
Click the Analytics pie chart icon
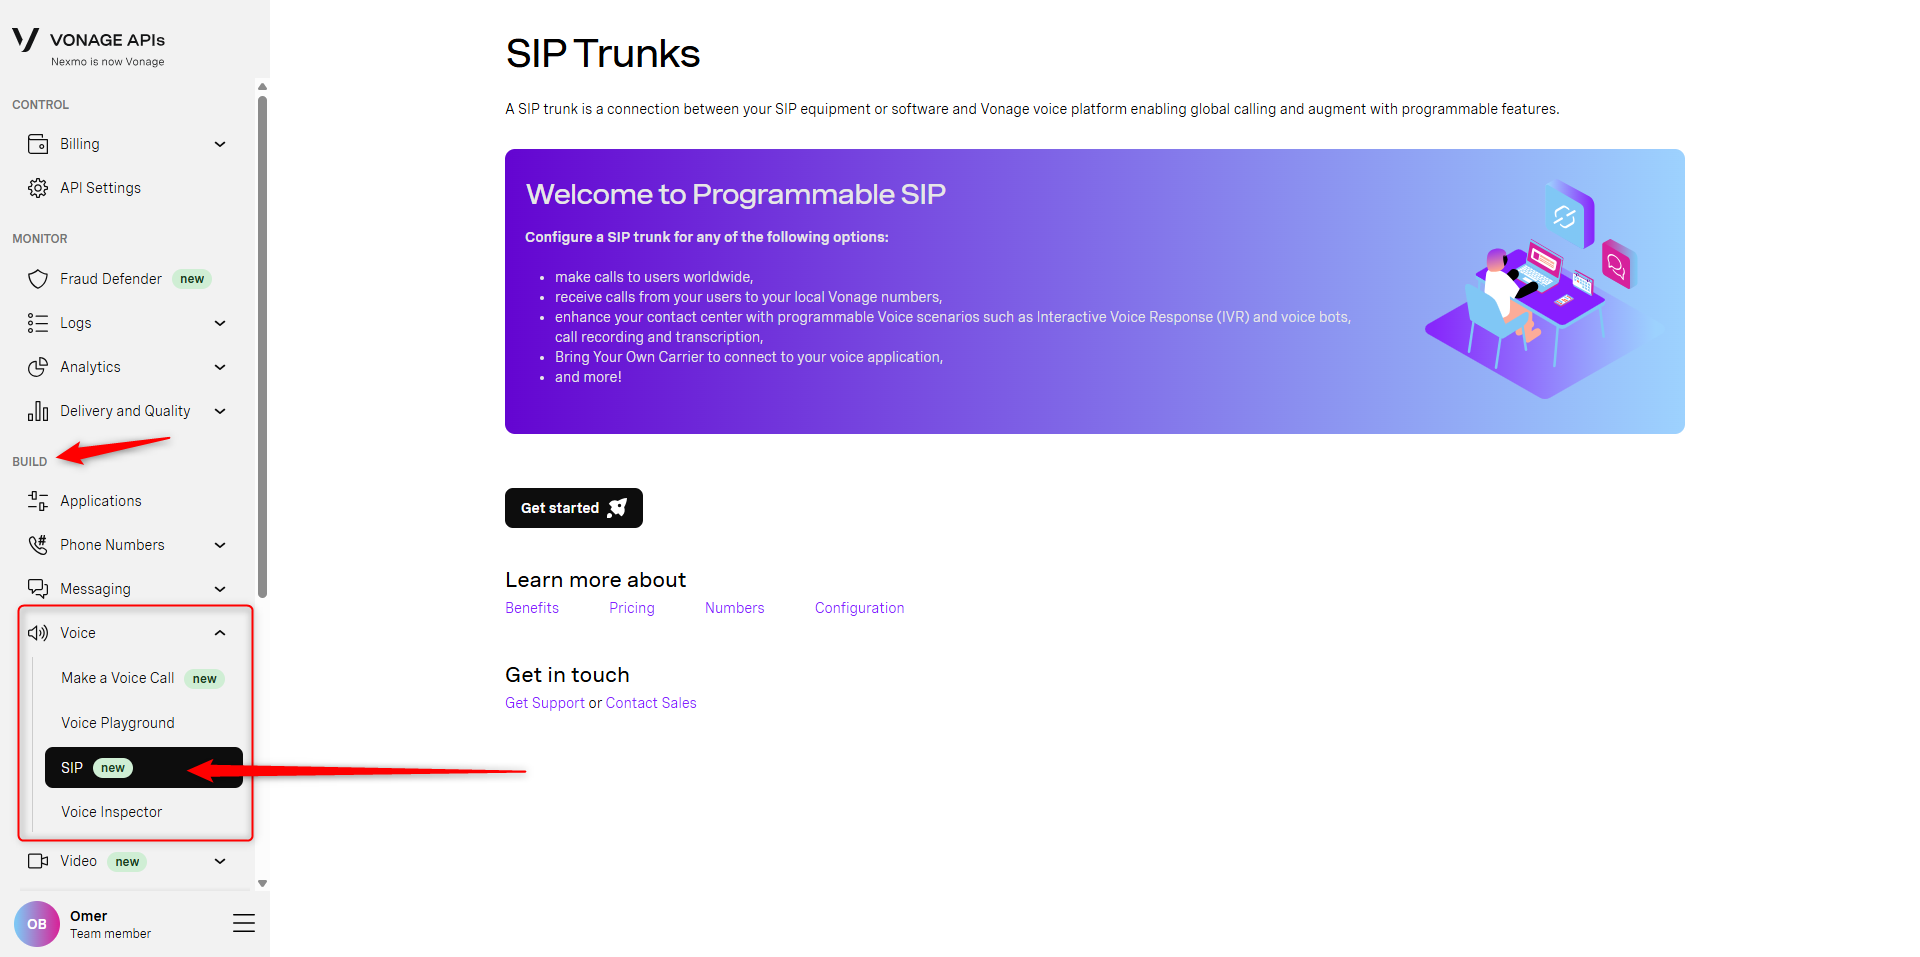[x=38, y=367]
